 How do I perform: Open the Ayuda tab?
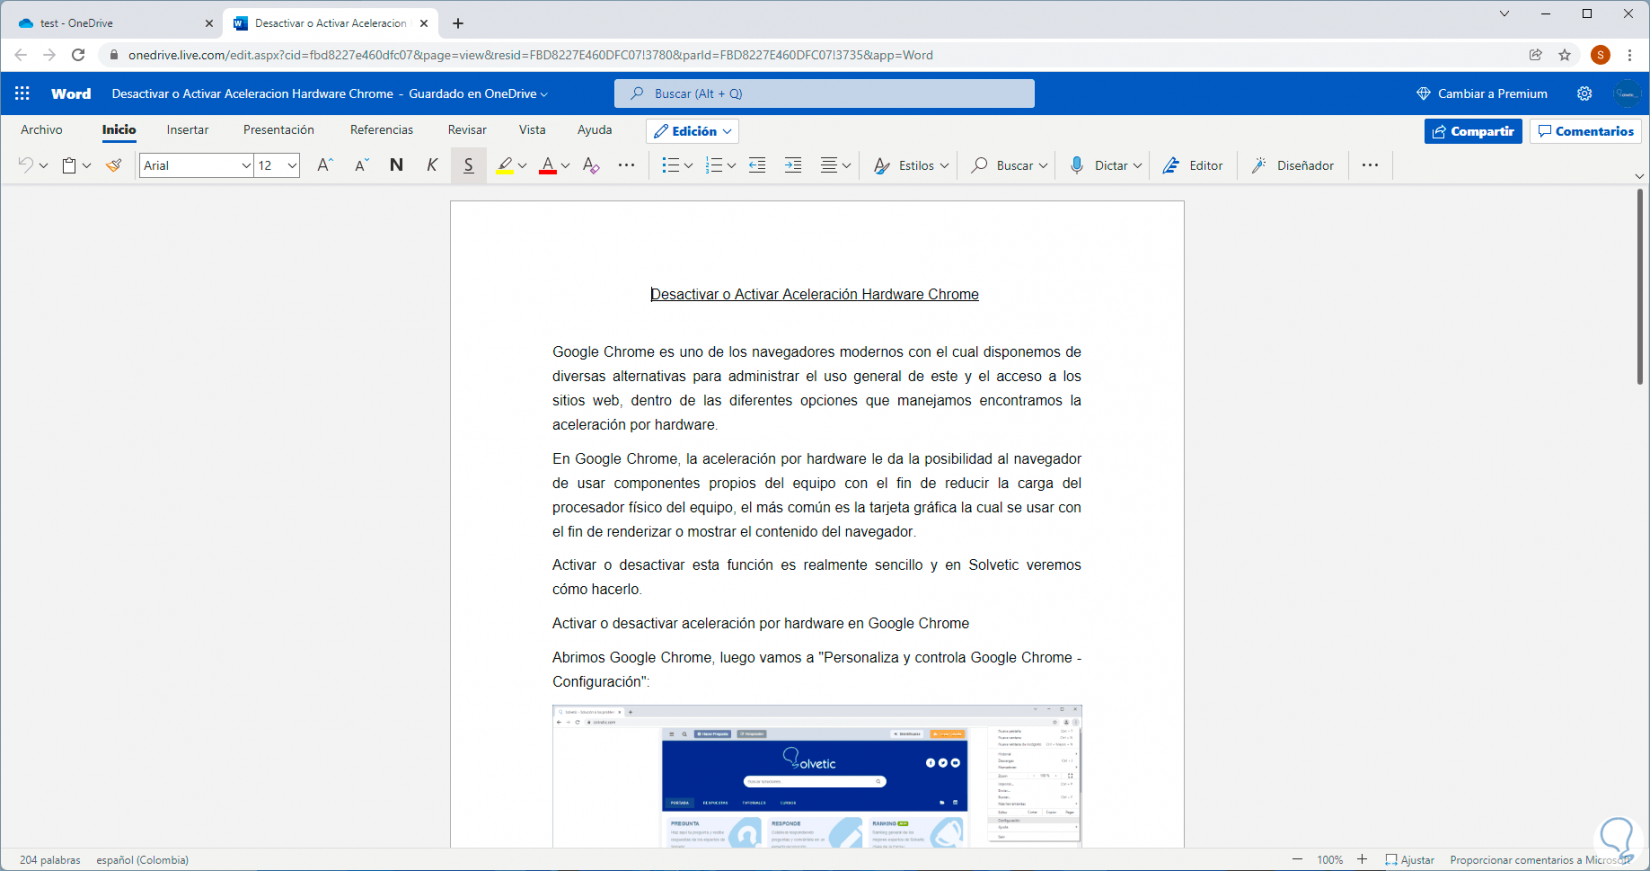[595, 130]
